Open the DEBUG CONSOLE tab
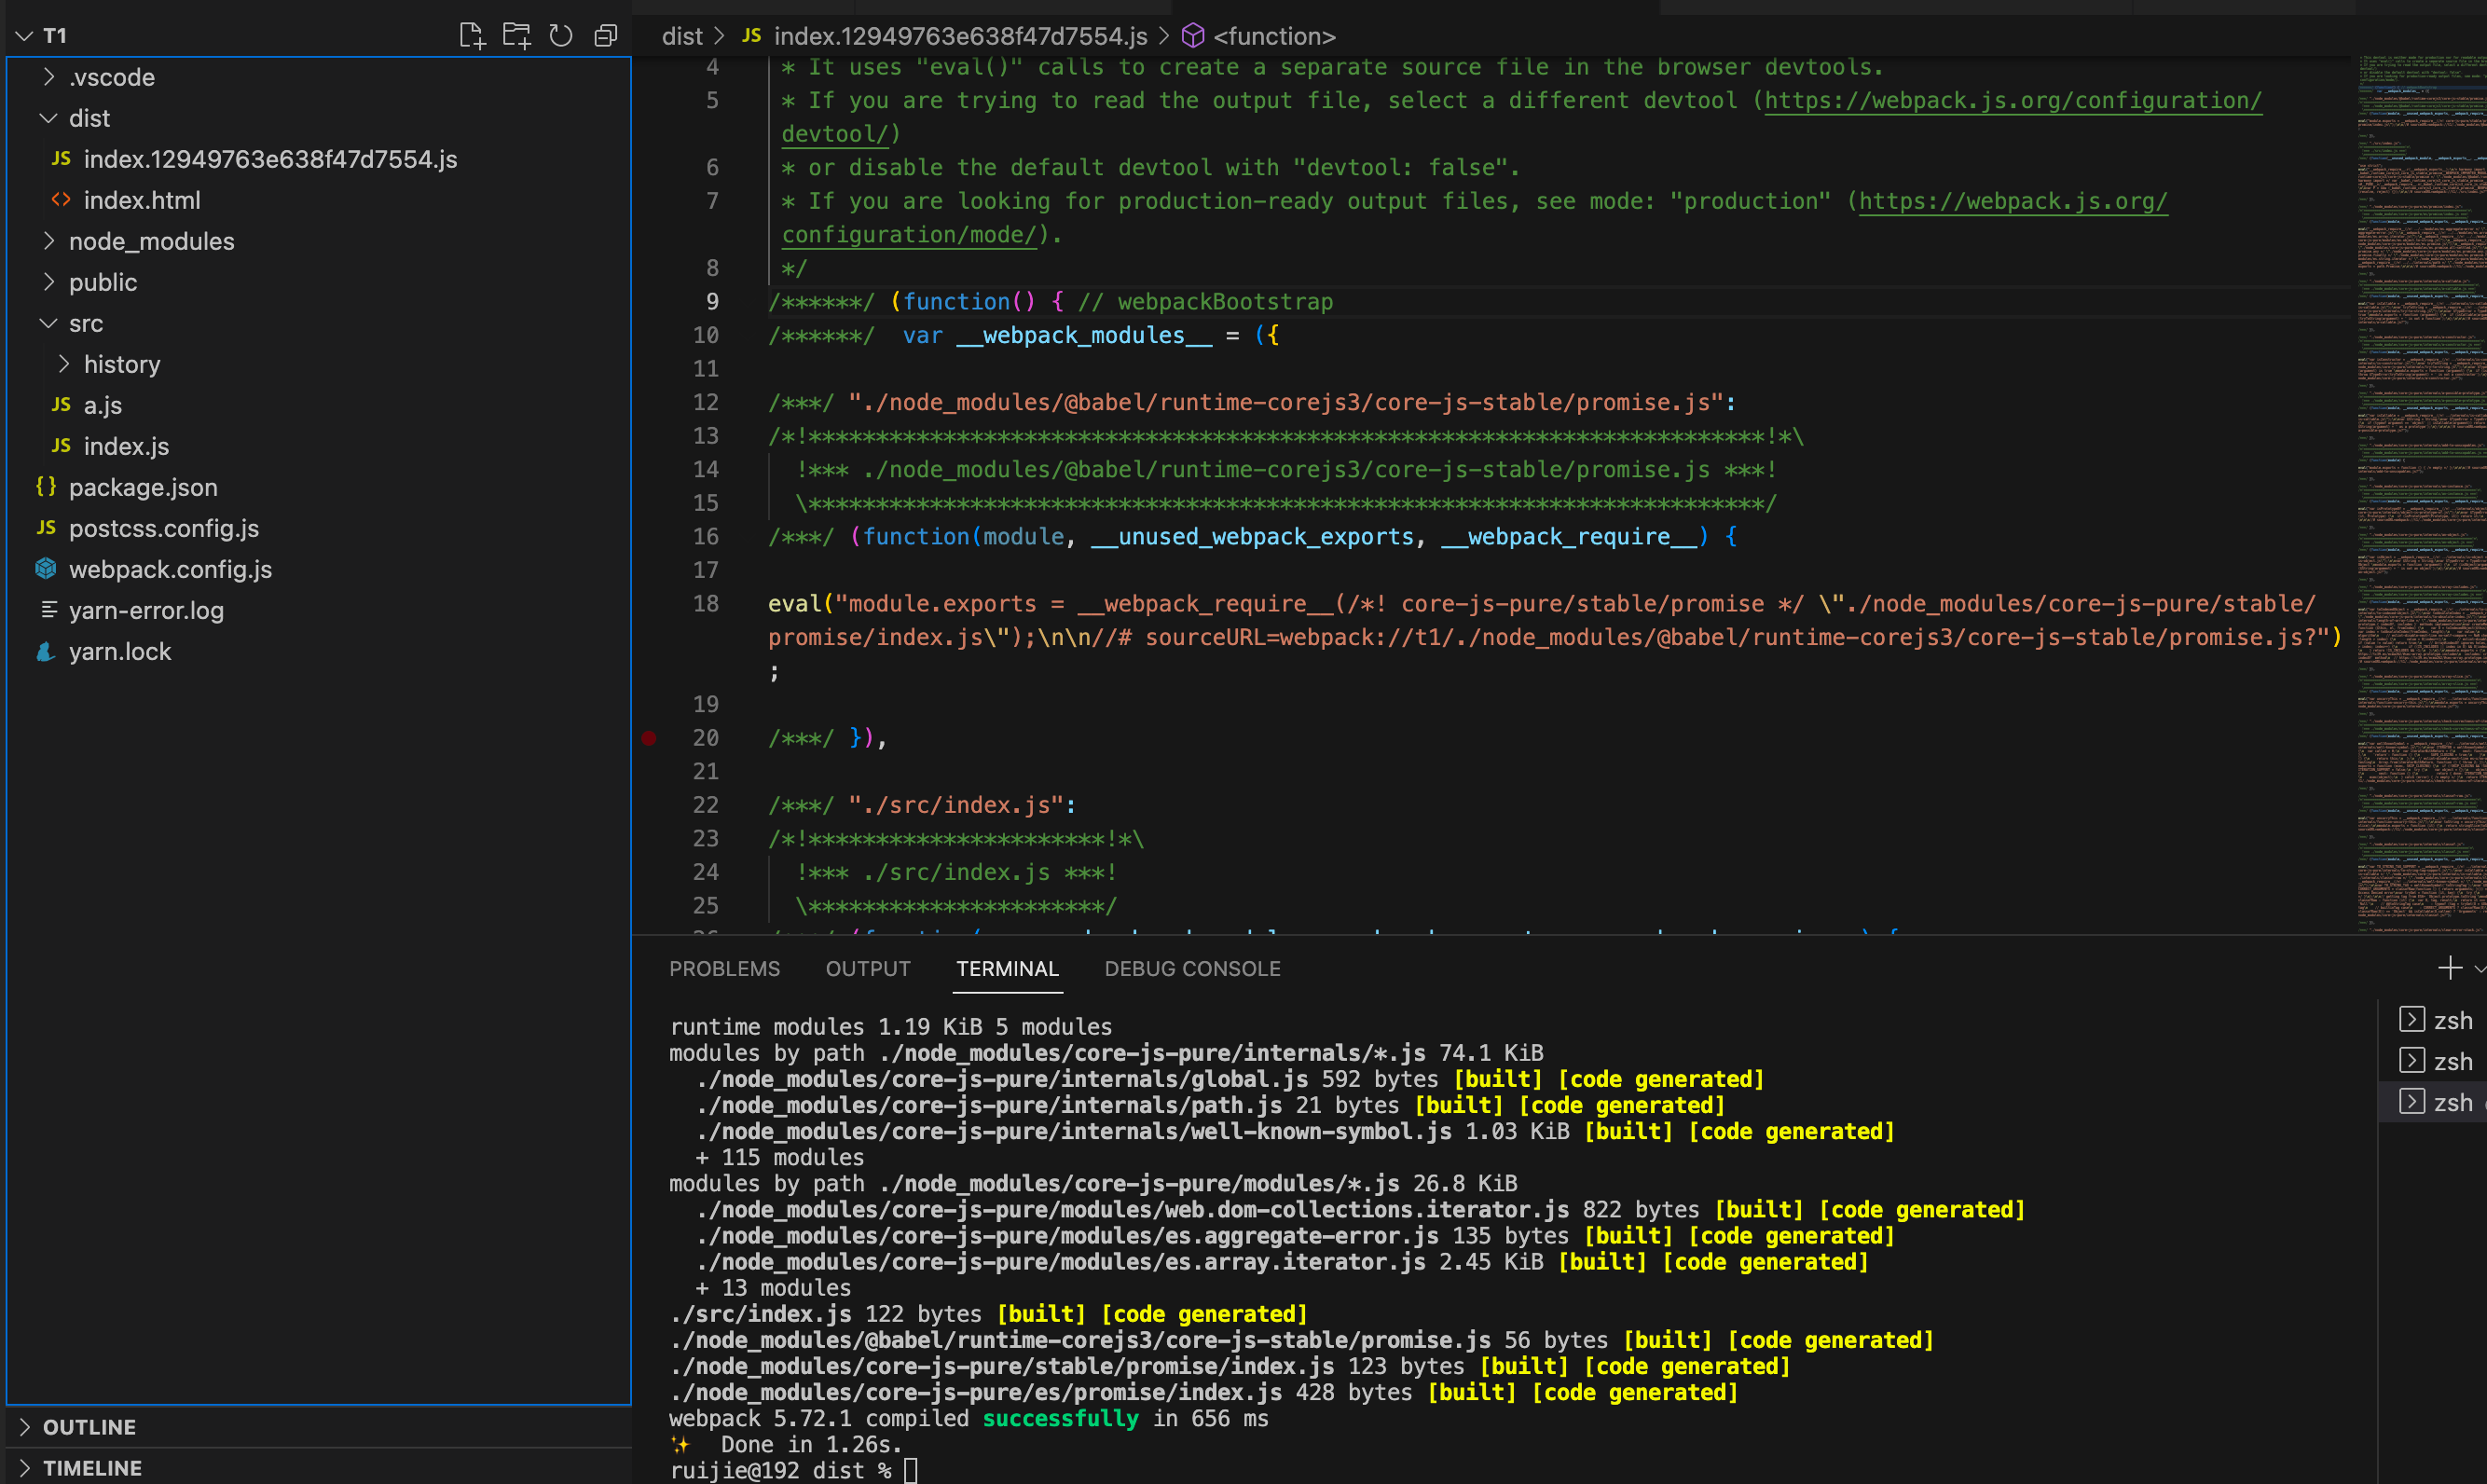 1192,968
